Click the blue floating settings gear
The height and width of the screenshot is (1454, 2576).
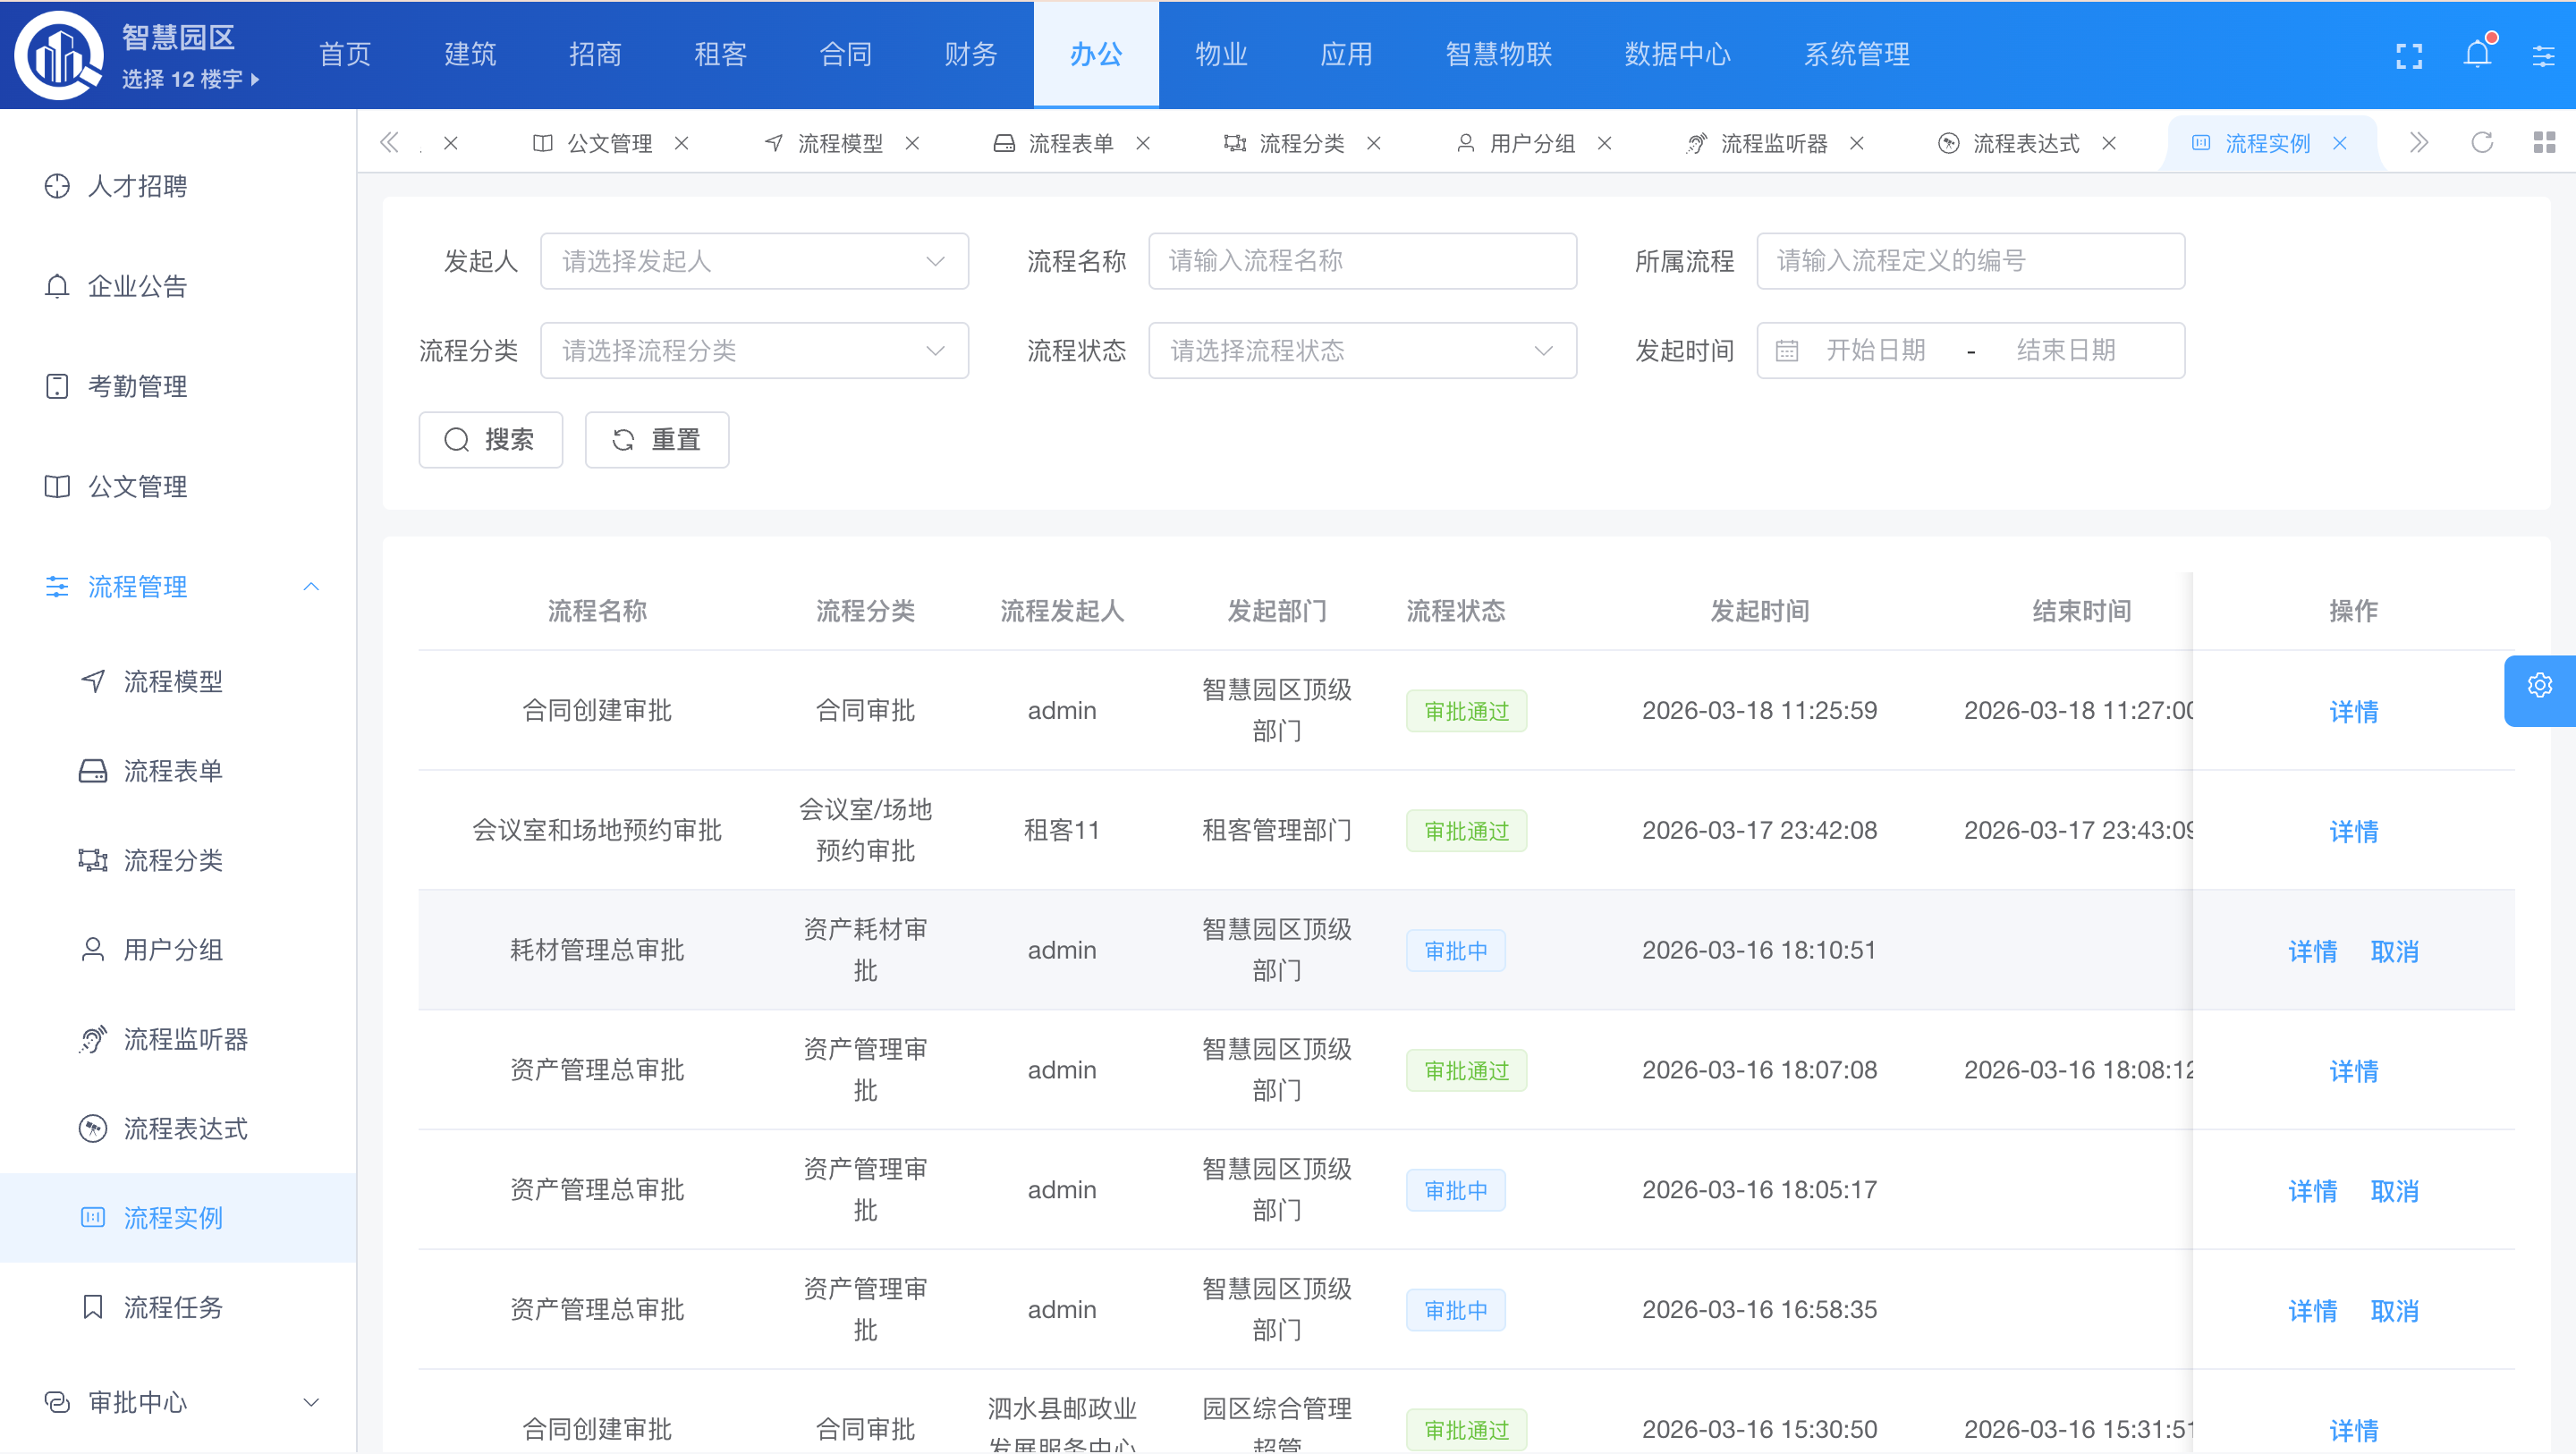(2539, 686)
